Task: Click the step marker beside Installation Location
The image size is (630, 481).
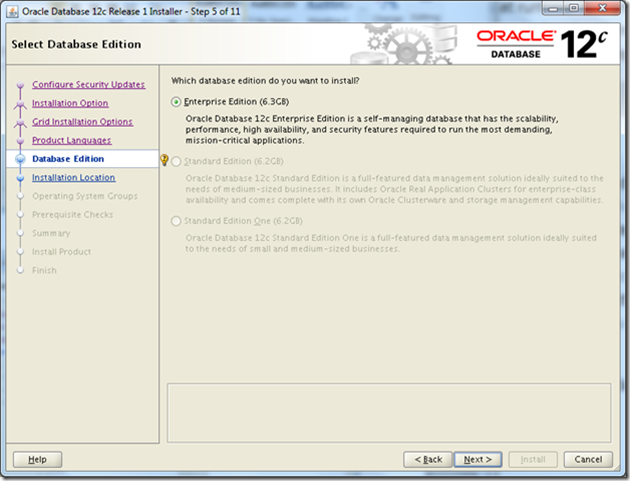Action: (x=20, y=178)
